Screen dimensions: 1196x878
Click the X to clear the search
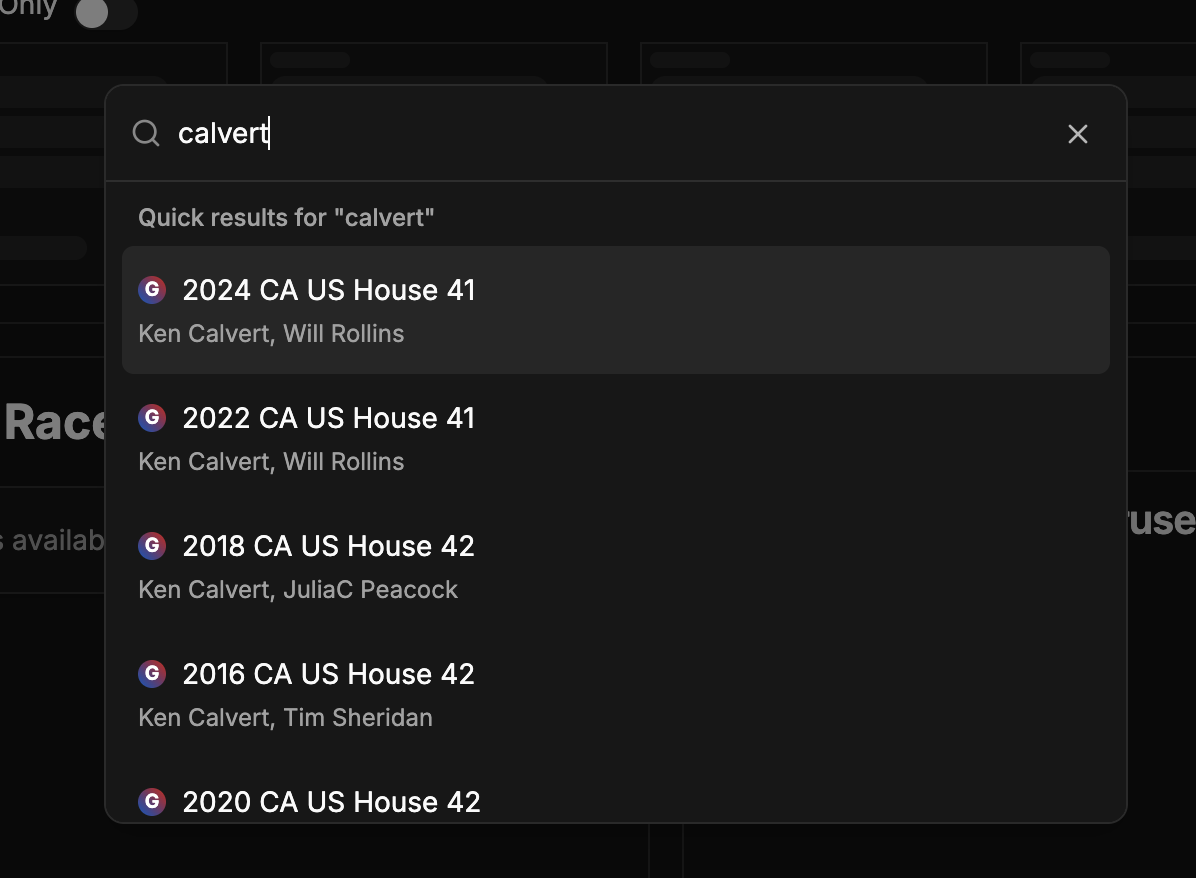1077,133
